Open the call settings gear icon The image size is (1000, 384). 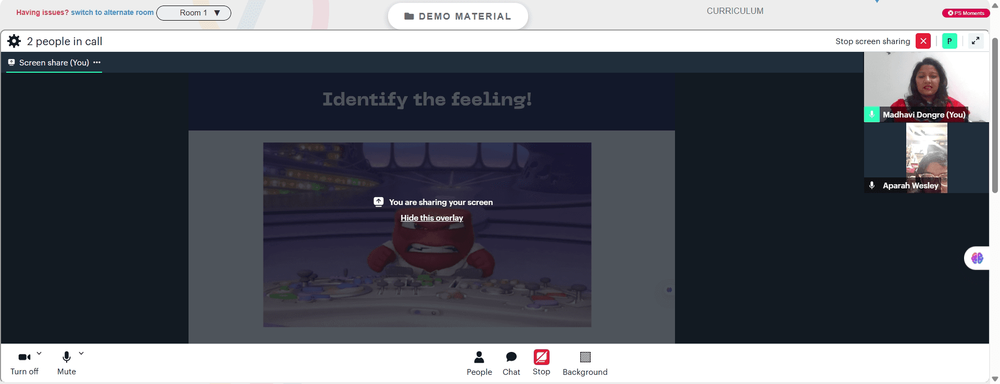(x=14, y=41)
